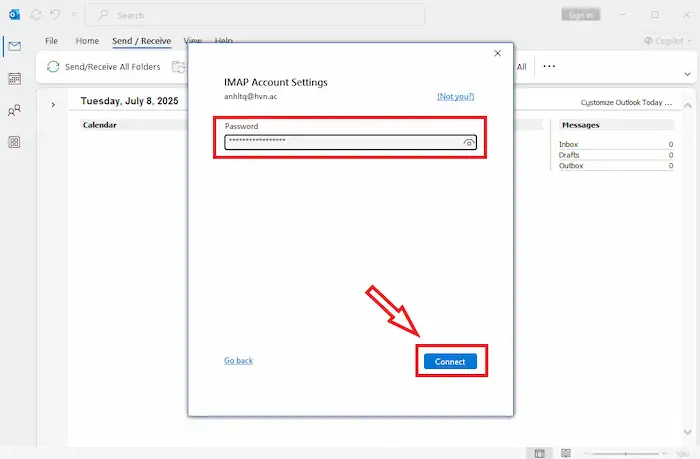Click the Go back link
The height and width of the screenshot is (459, 700).
coord(238,360)
